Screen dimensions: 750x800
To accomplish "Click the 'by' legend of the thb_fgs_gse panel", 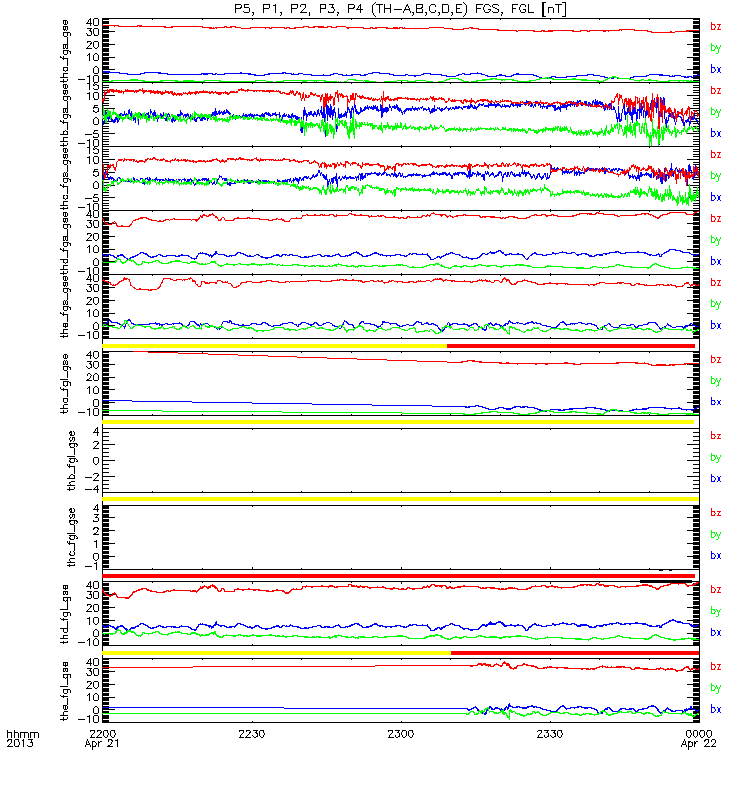I will tap(715, 112).
